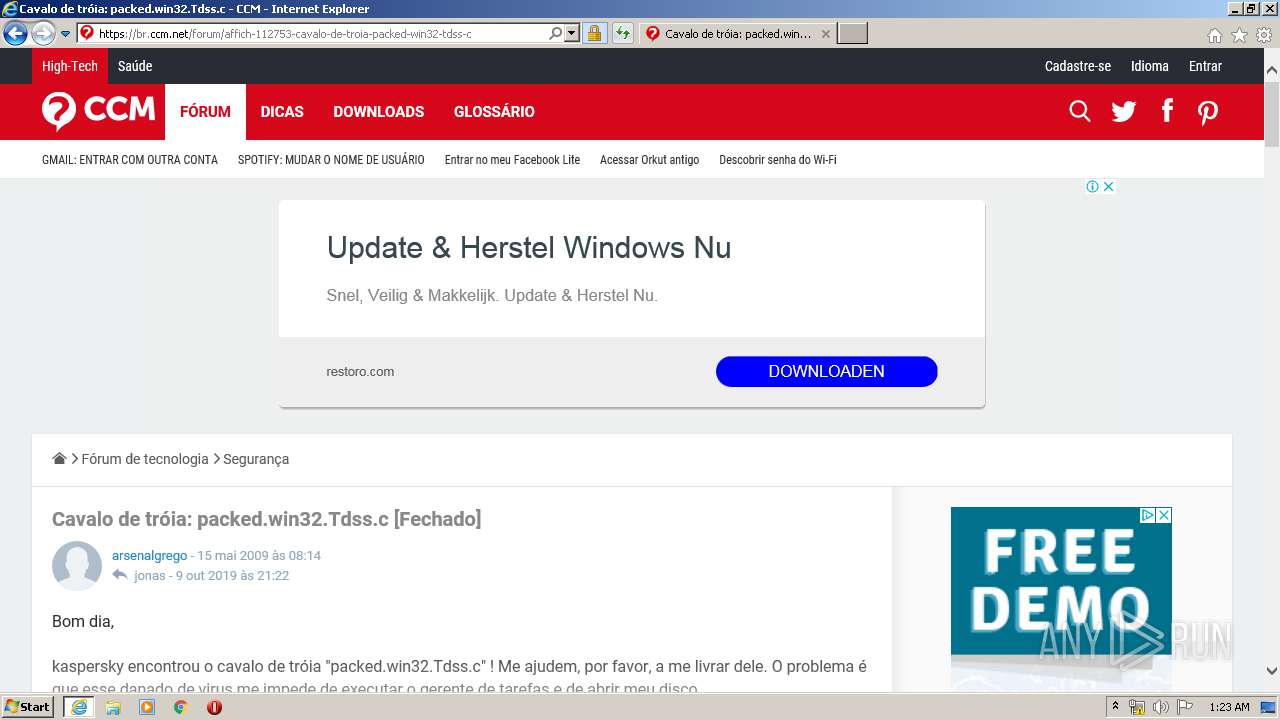Open the File Explorer taskbar icon

[113, 707]
